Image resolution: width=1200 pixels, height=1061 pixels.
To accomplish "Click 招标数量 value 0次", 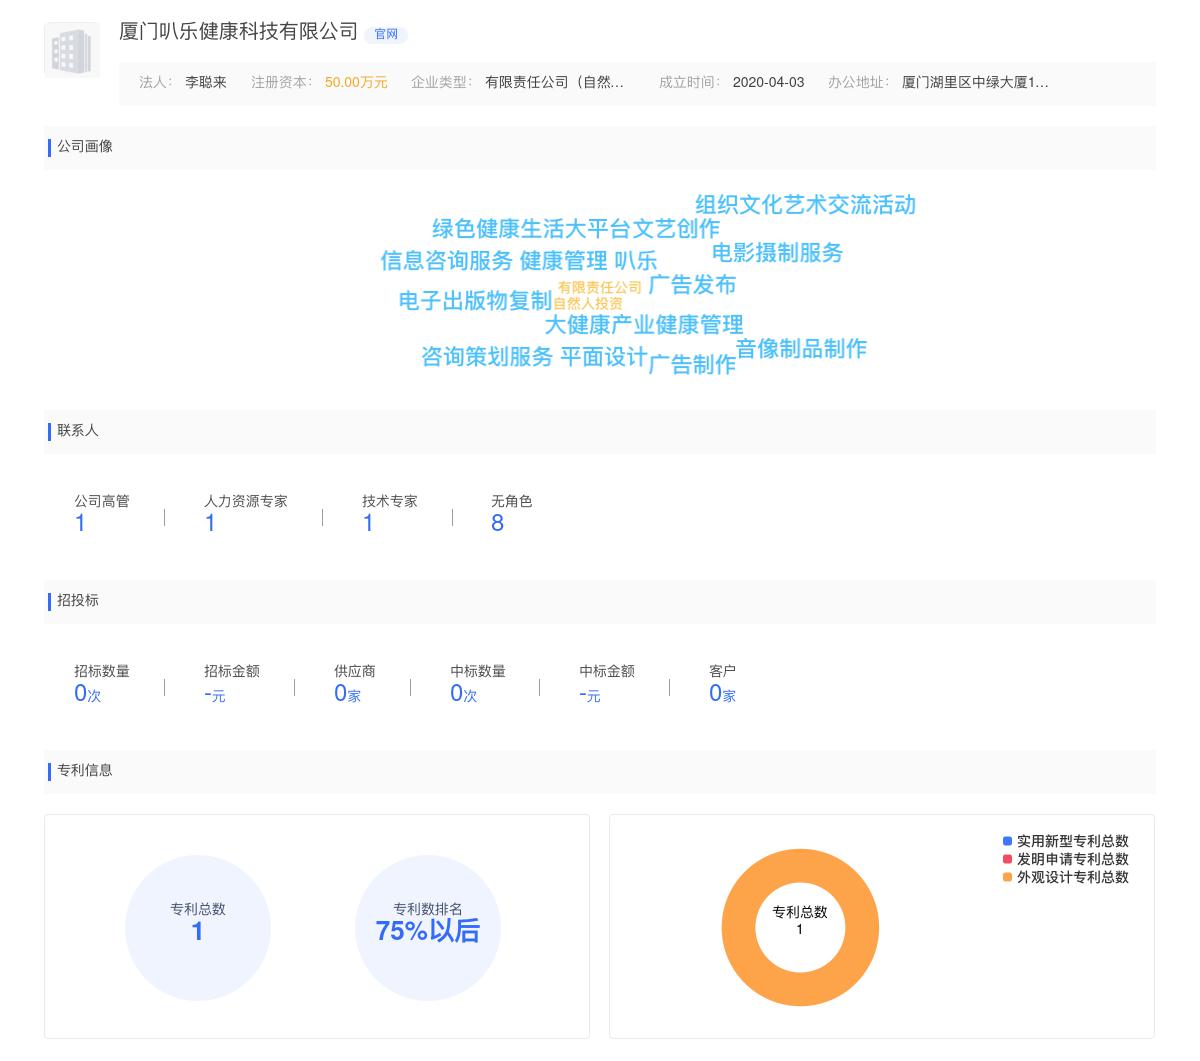I will [88, 694].
